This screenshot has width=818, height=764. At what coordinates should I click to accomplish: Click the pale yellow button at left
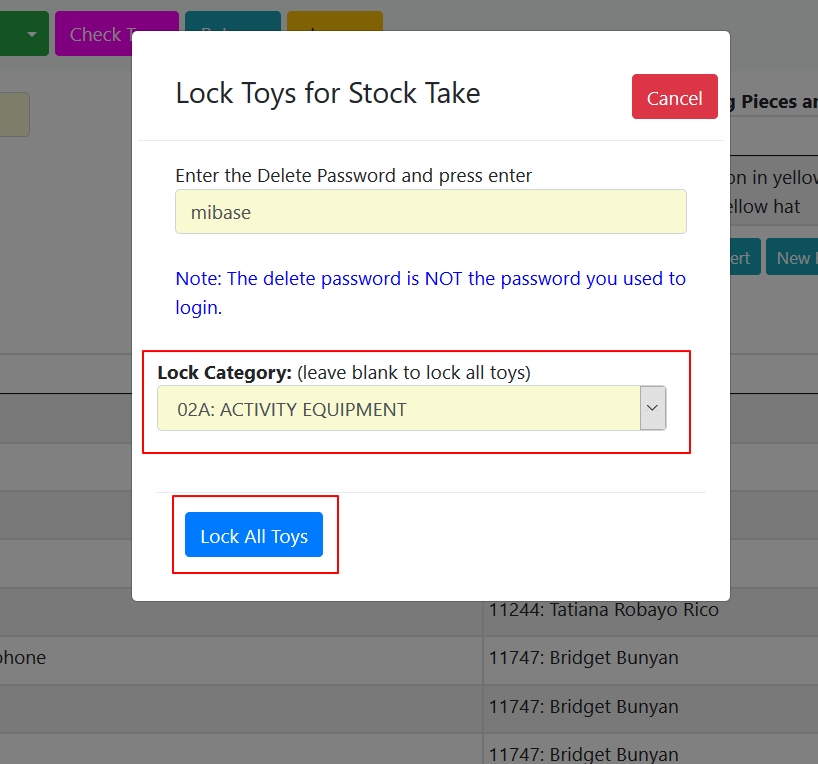(14, 114)
